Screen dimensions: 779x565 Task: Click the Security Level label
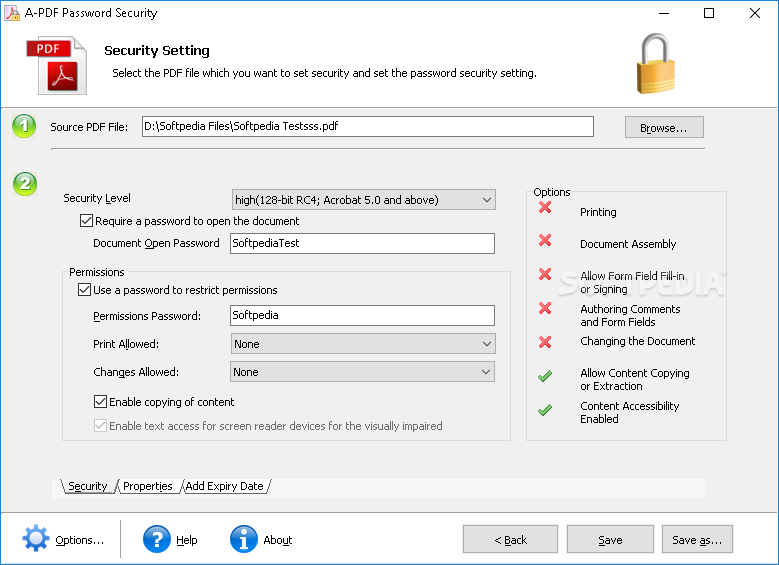point(97,198)
